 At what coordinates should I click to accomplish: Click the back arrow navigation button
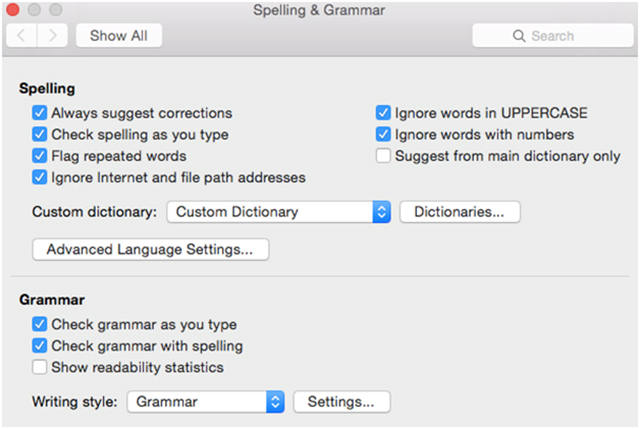coord(22,36)
